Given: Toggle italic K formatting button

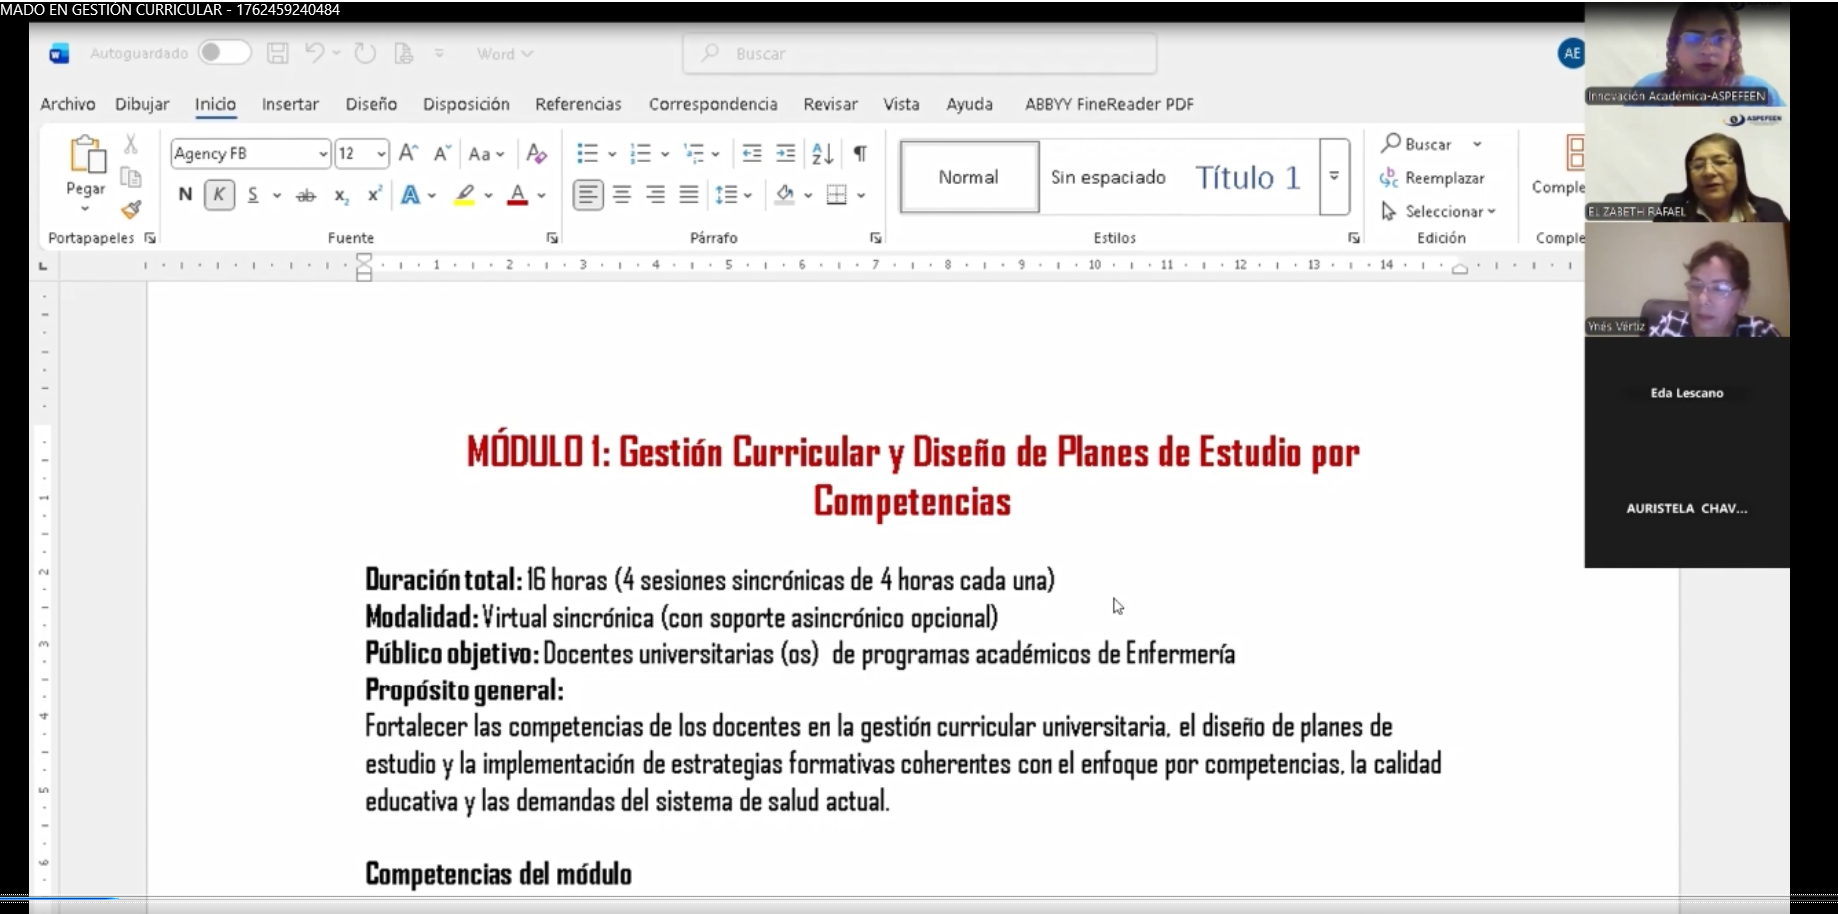Looking at the screenshot, I should click(x=219, y=195).
